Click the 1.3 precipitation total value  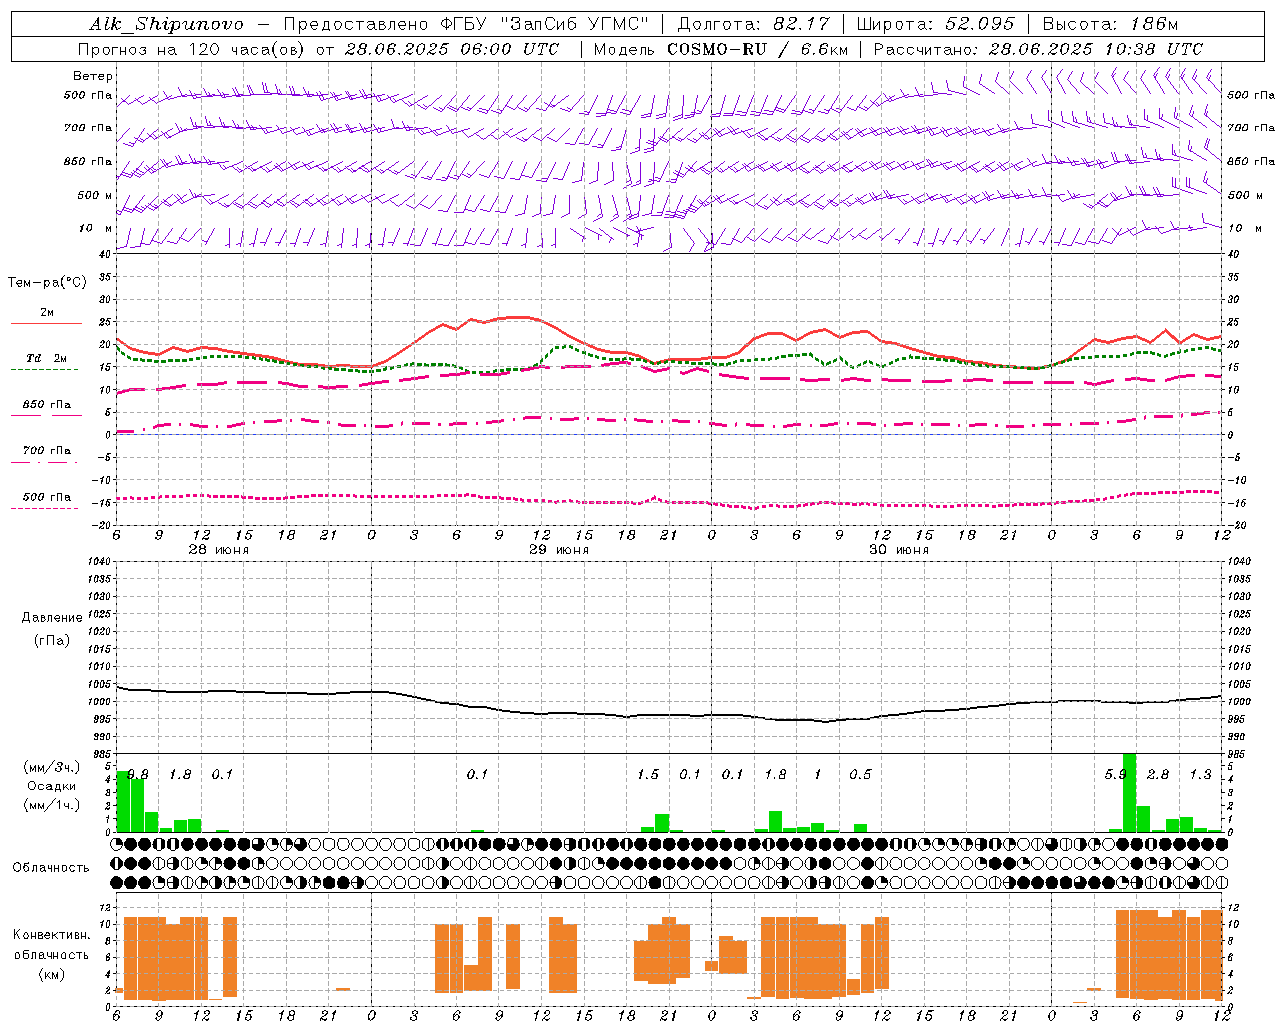1201,775
